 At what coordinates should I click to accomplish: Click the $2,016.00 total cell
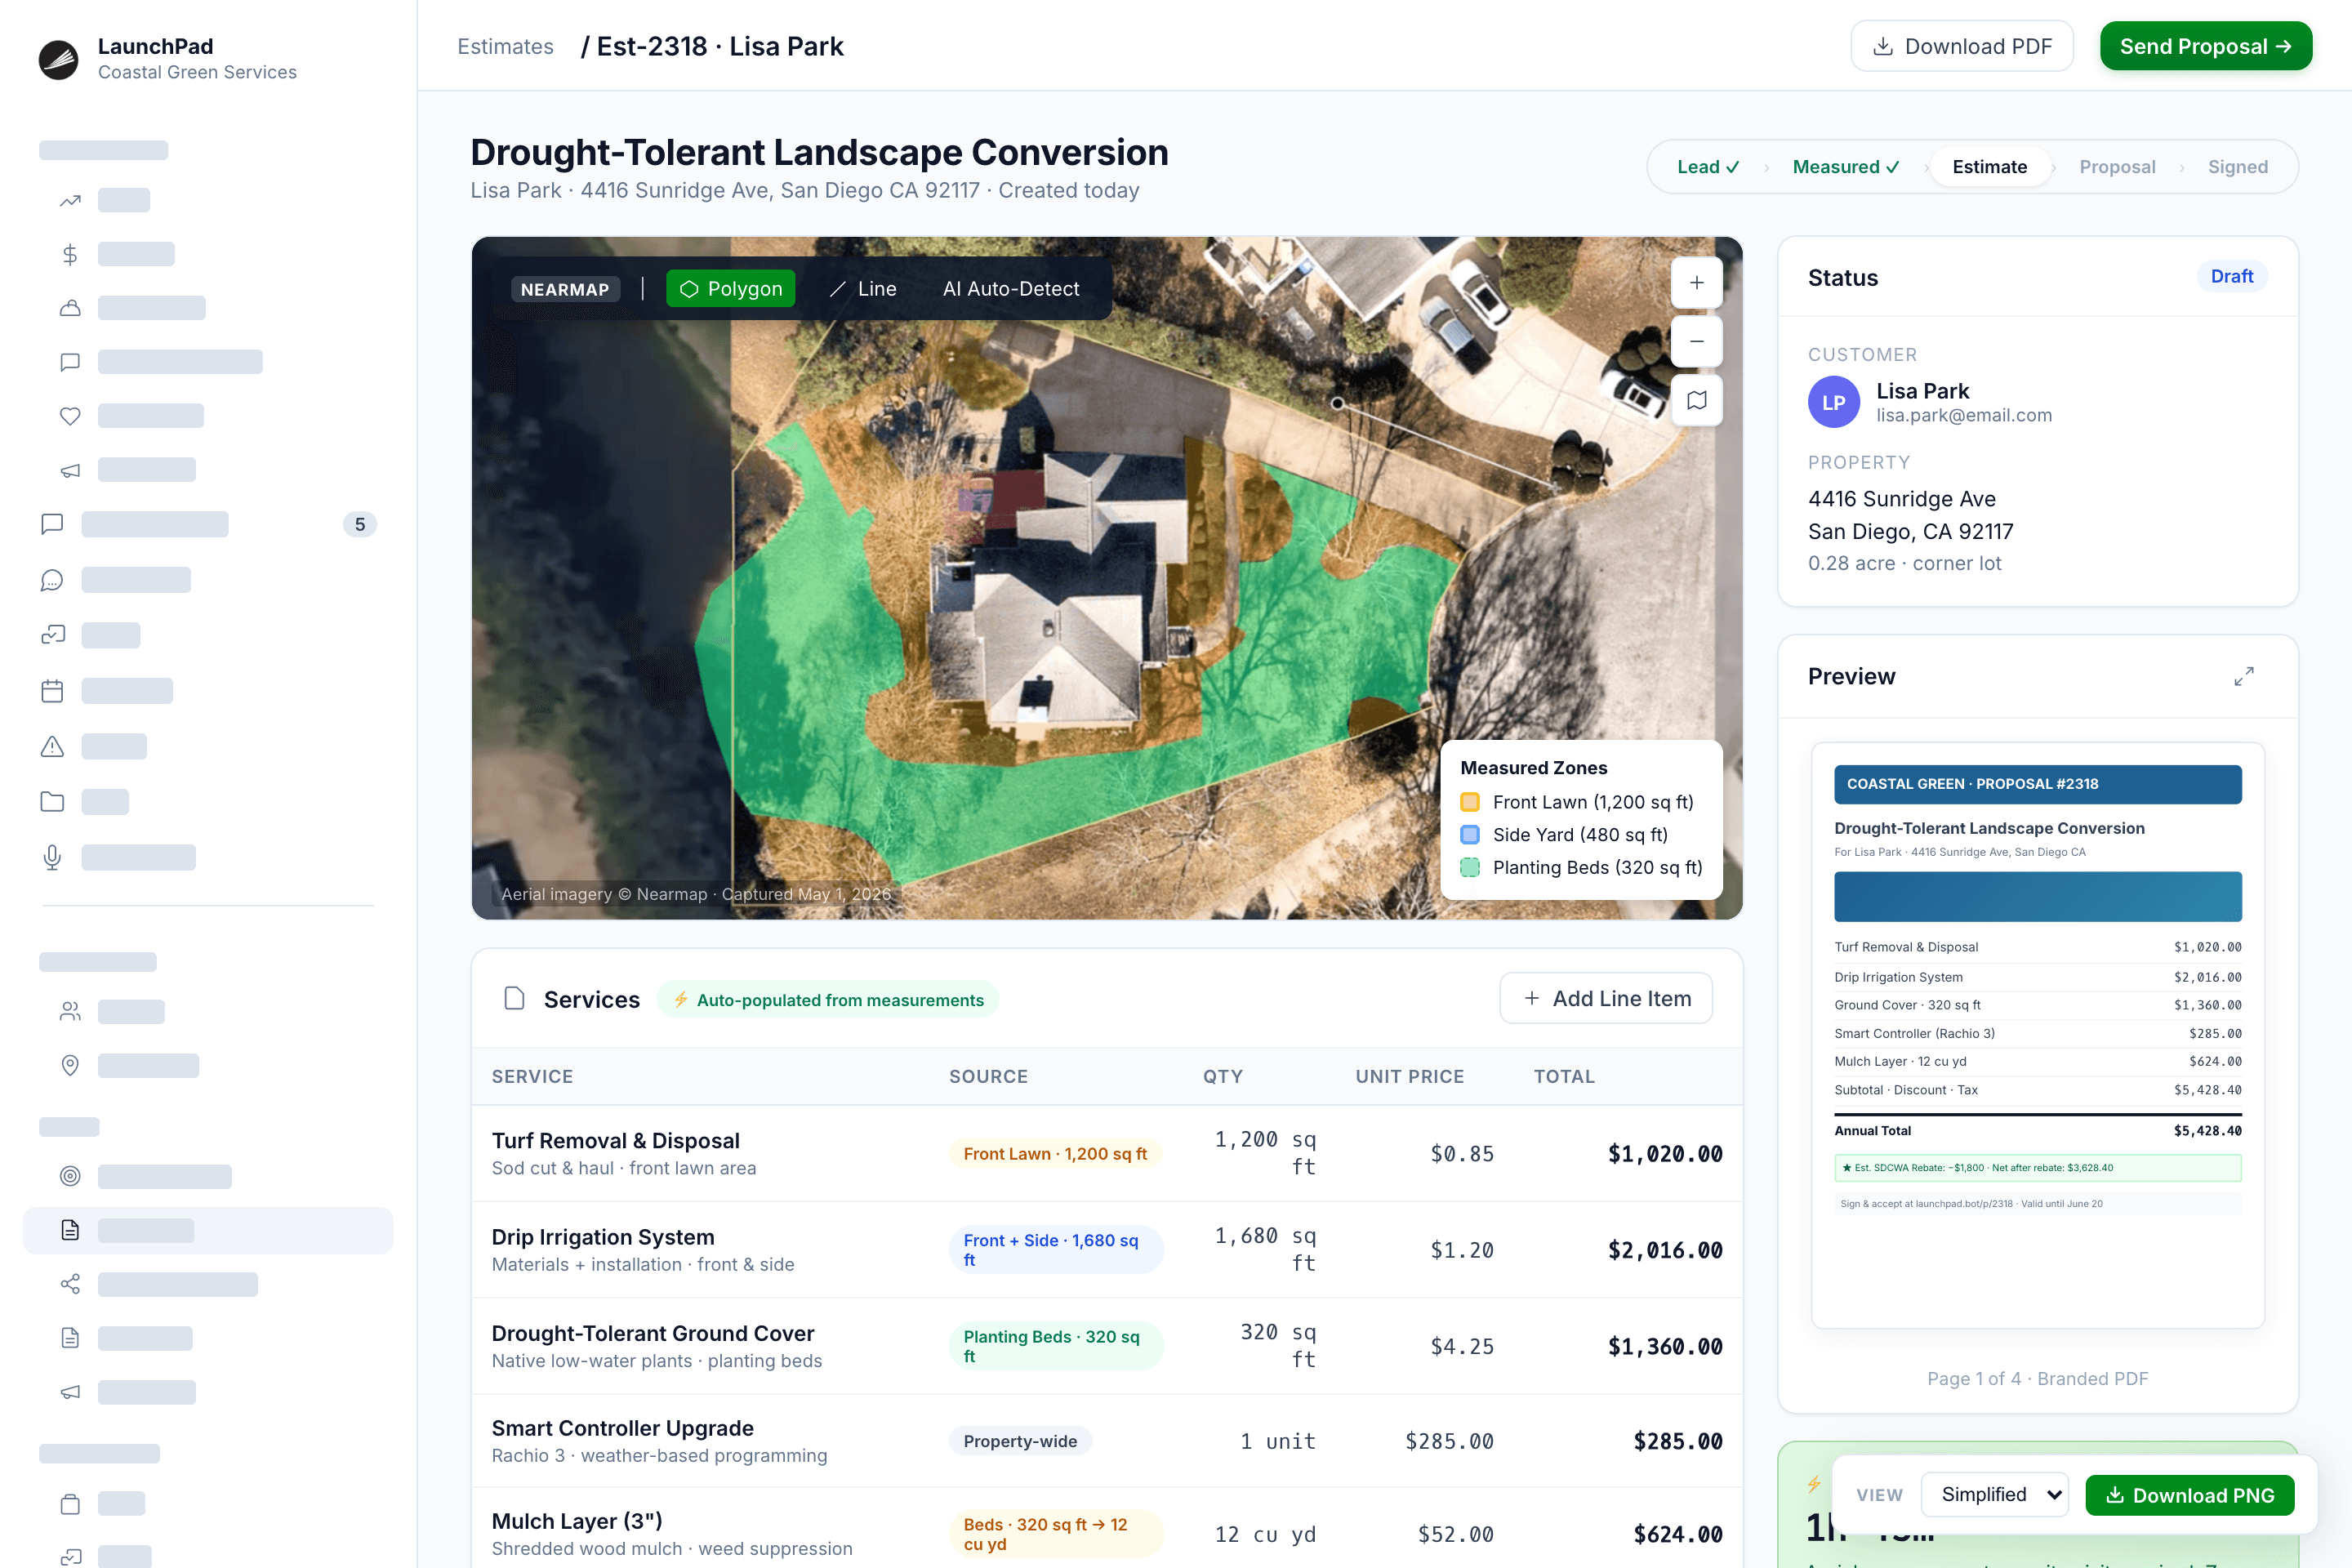1665,1250
